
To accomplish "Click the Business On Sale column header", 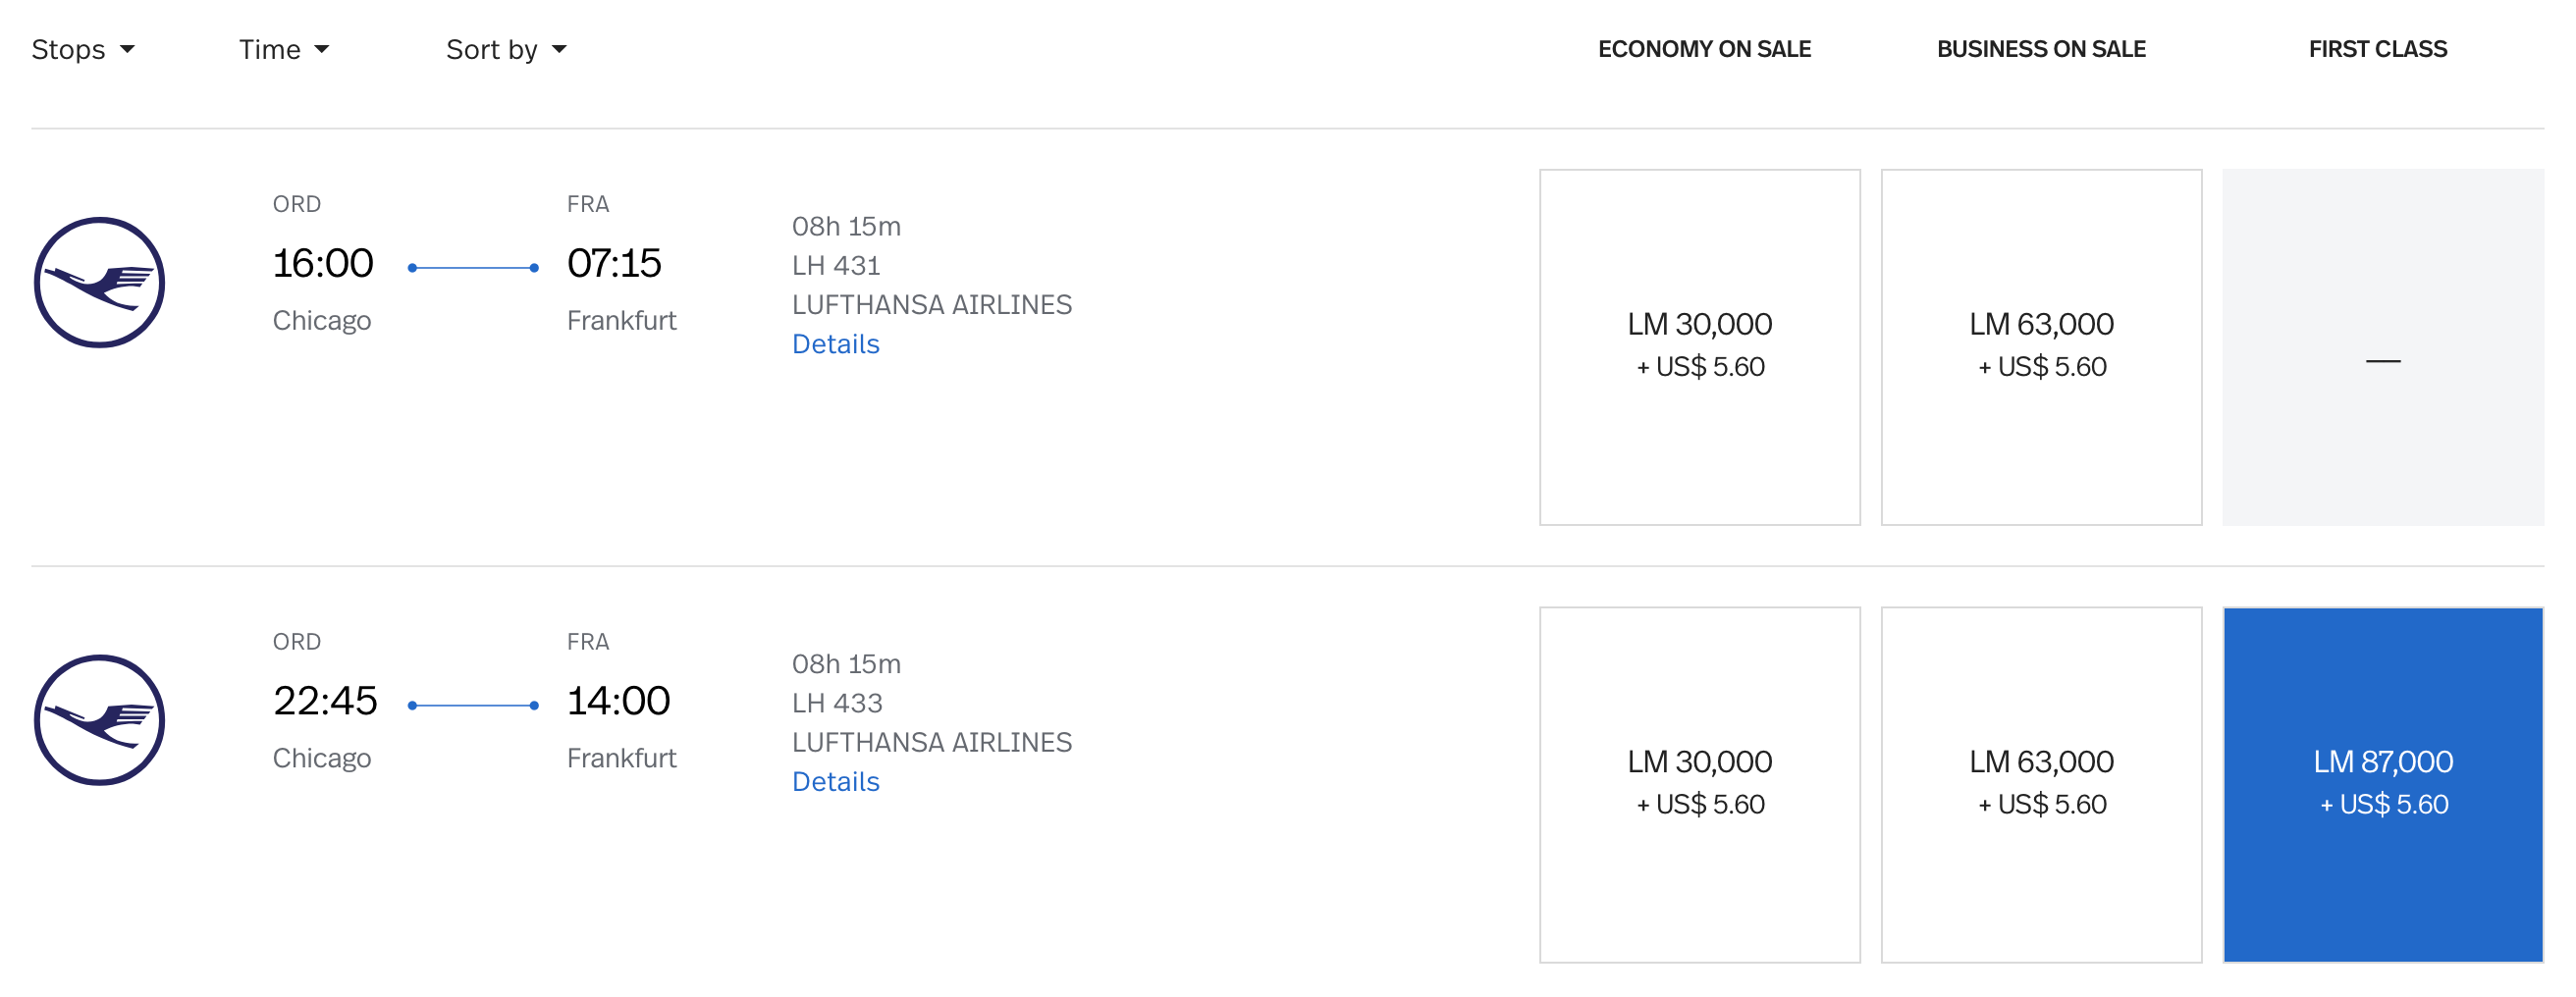I will pyautogui.click(x=2041, y=49).
